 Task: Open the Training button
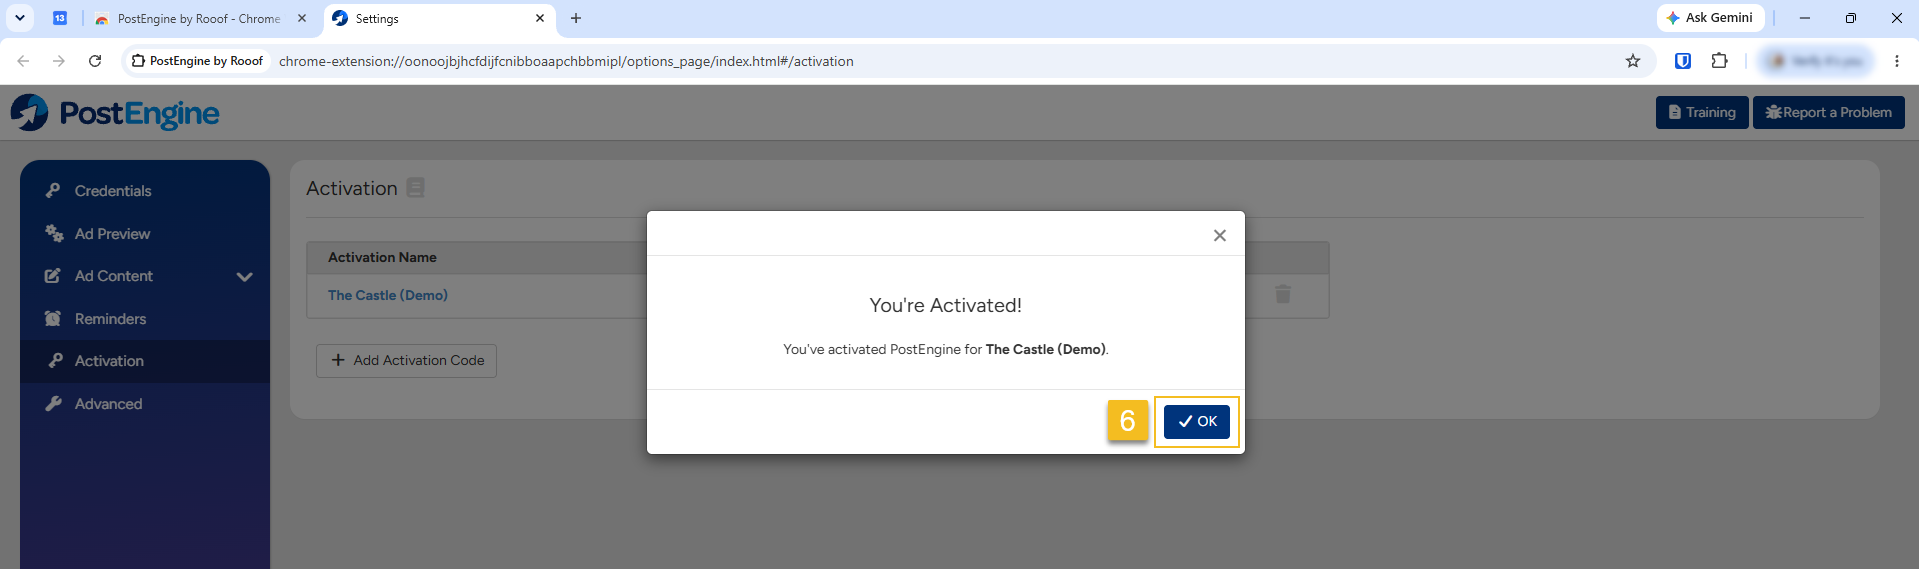[1702, 113]
